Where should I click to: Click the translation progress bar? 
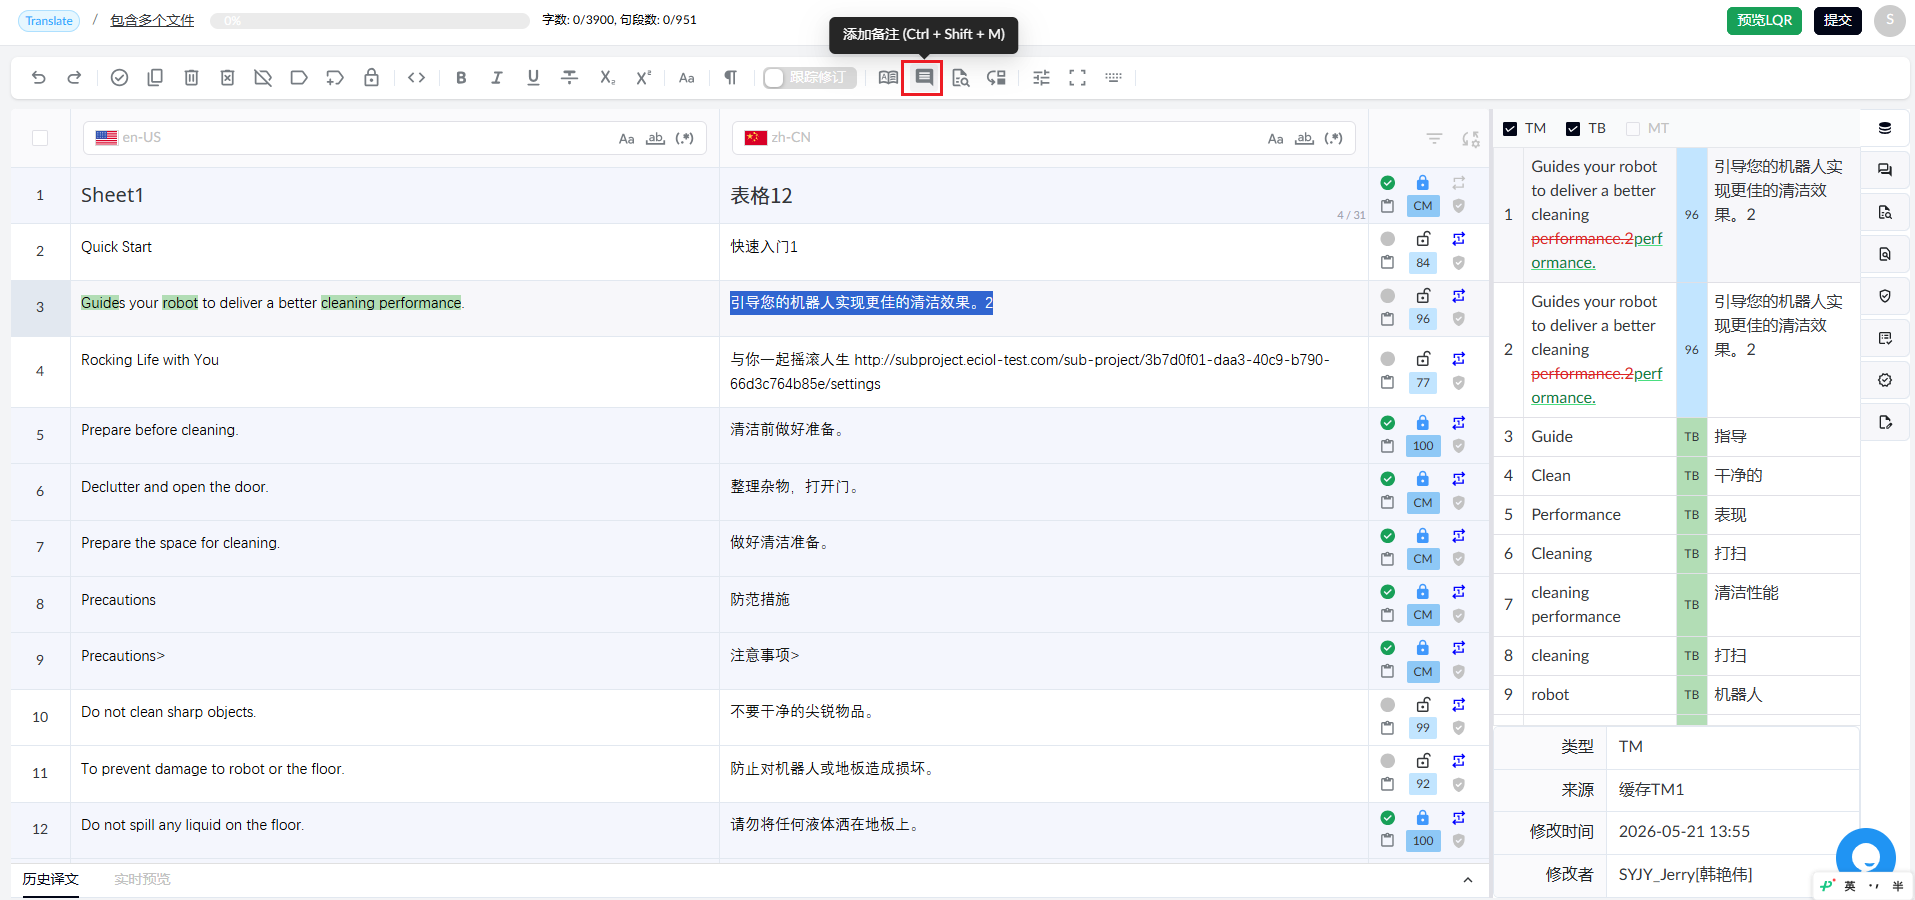pyautogui.click(x=370, y=20)
